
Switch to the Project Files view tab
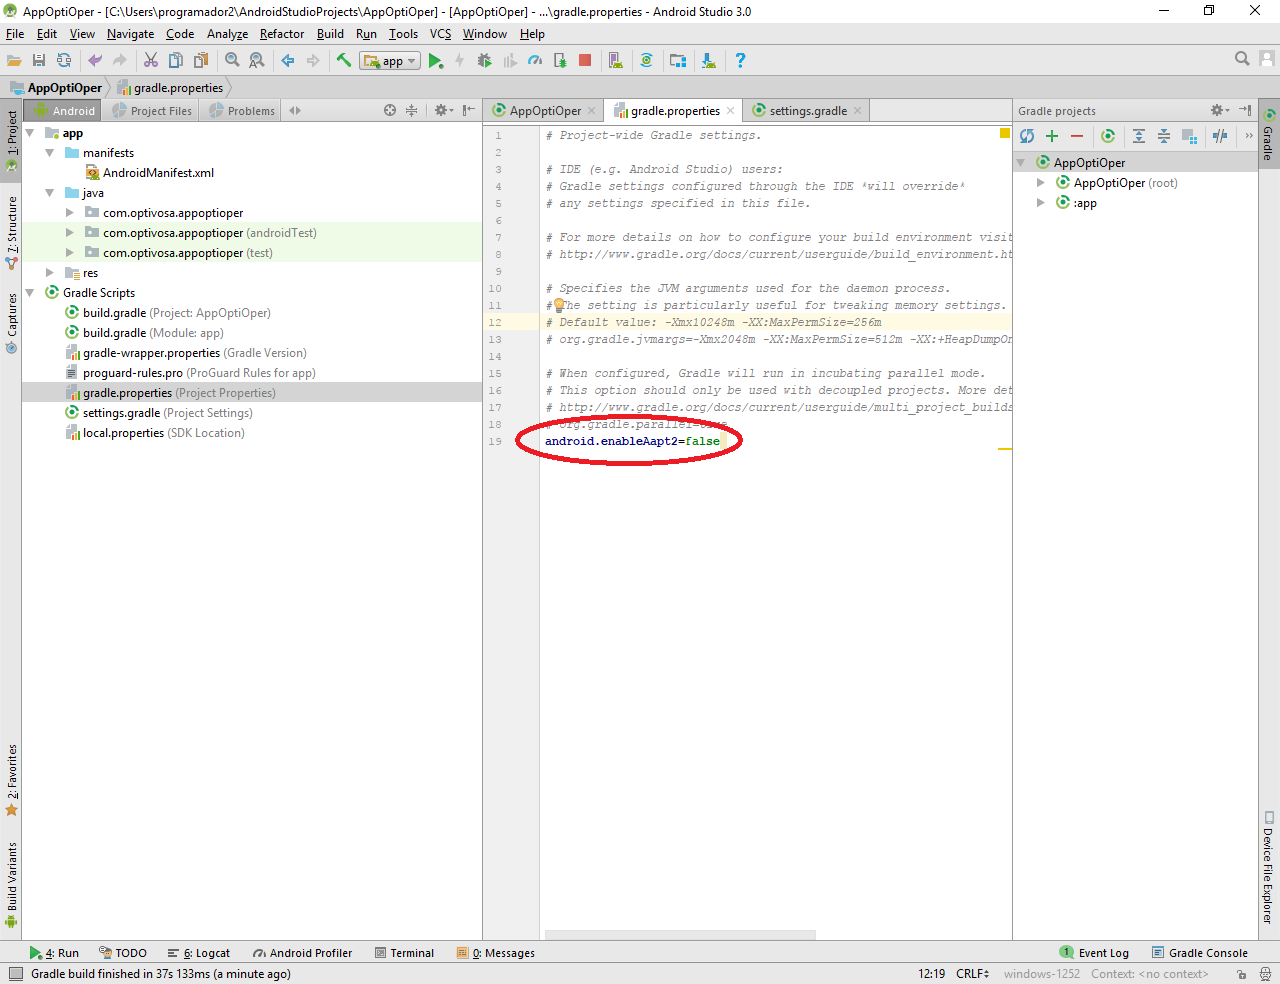click(152, 111)
